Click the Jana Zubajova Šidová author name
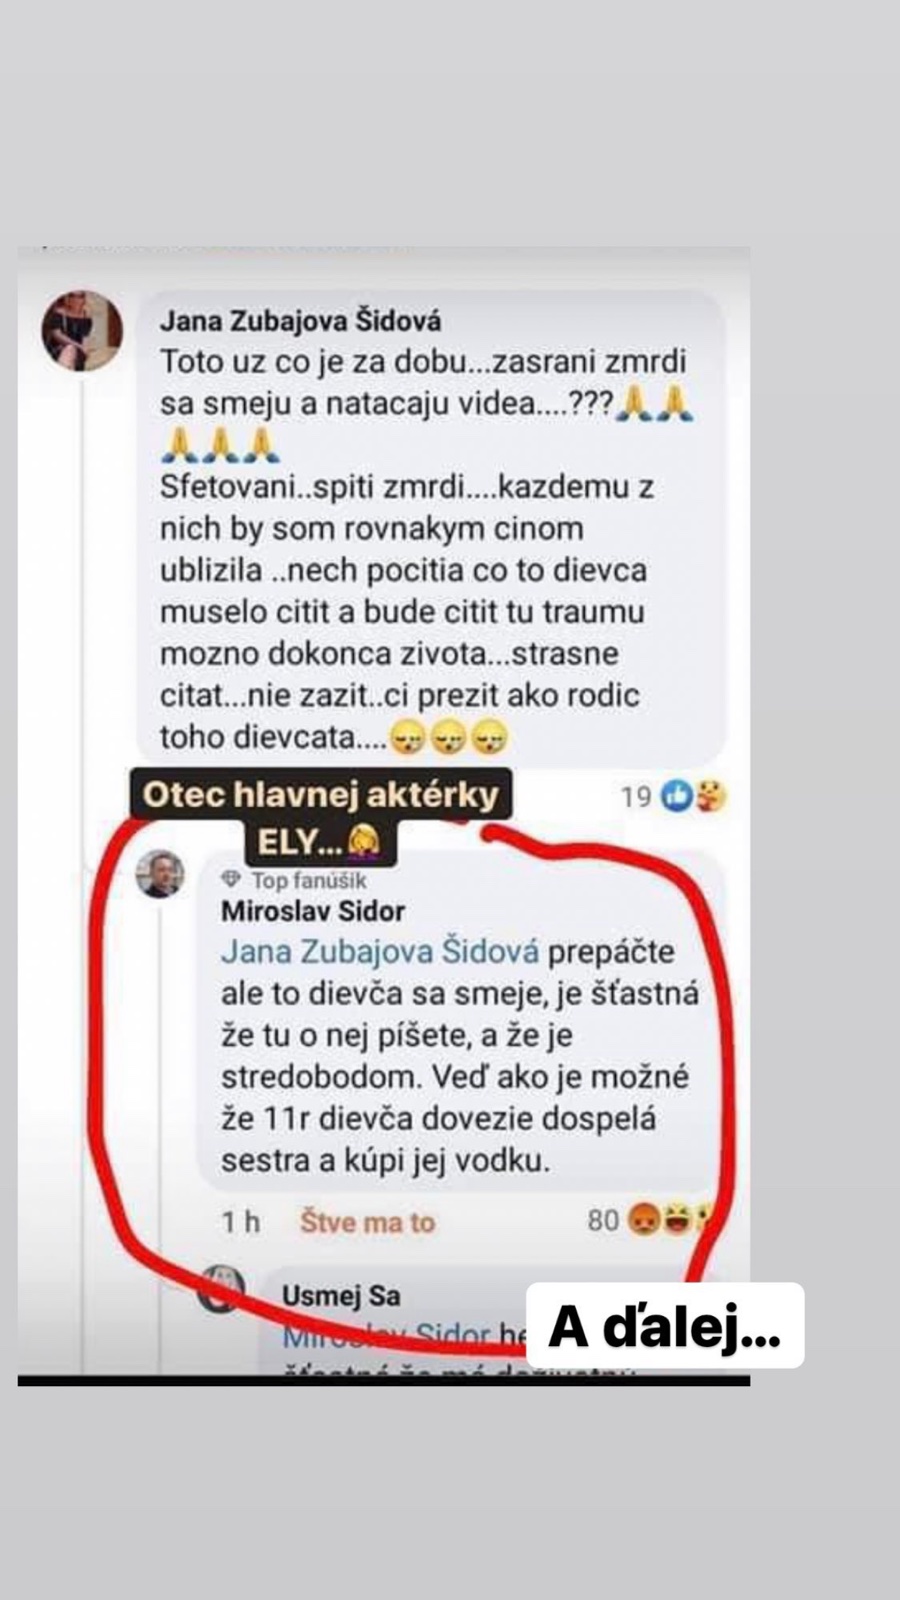Screen dimensions: 900x1600 [x=300, y=320]
